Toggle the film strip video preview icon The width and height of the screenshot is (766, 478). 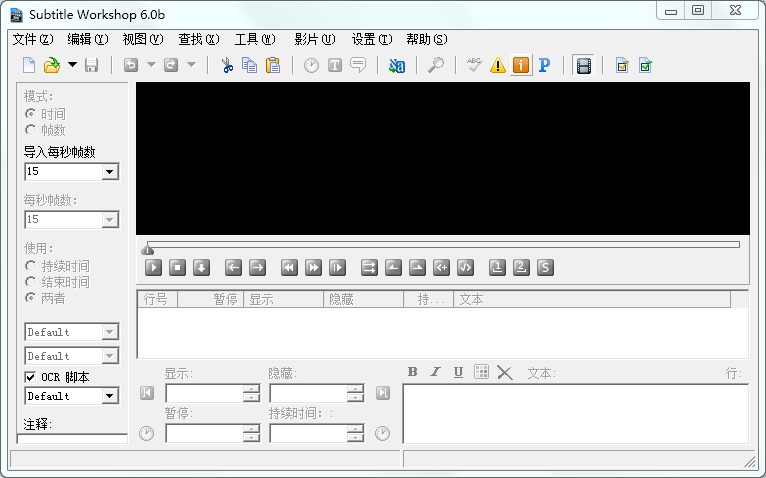click(584, 66)
